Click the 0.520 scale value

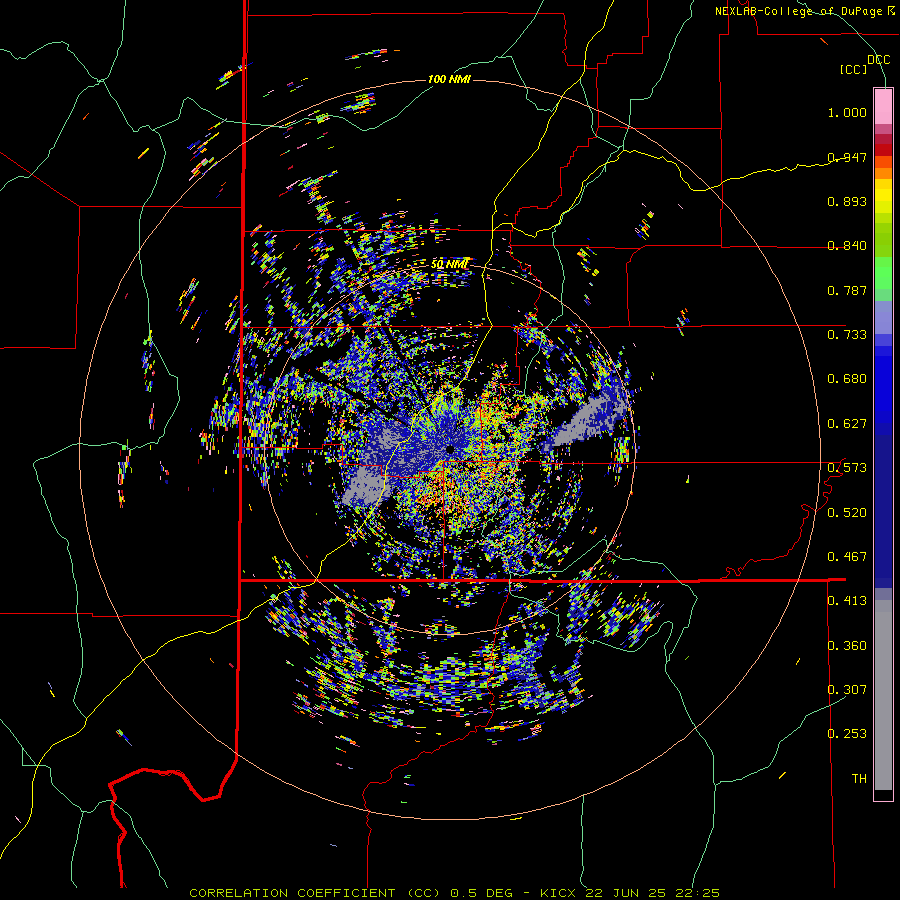[847, 512]
